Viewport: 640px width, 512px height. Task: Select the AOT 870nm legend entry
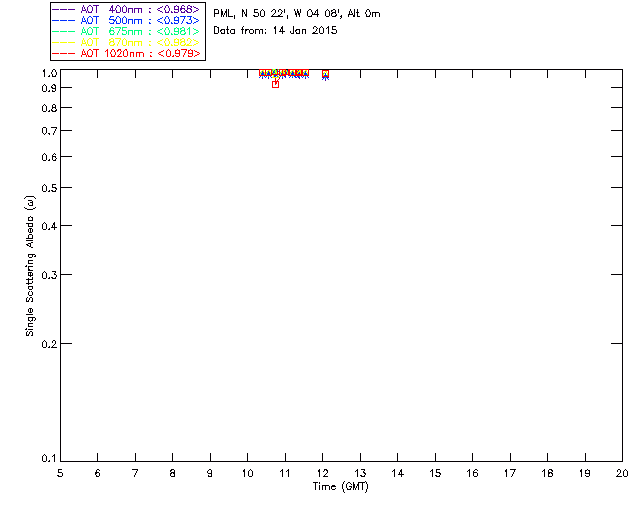[x=126, y=42]
